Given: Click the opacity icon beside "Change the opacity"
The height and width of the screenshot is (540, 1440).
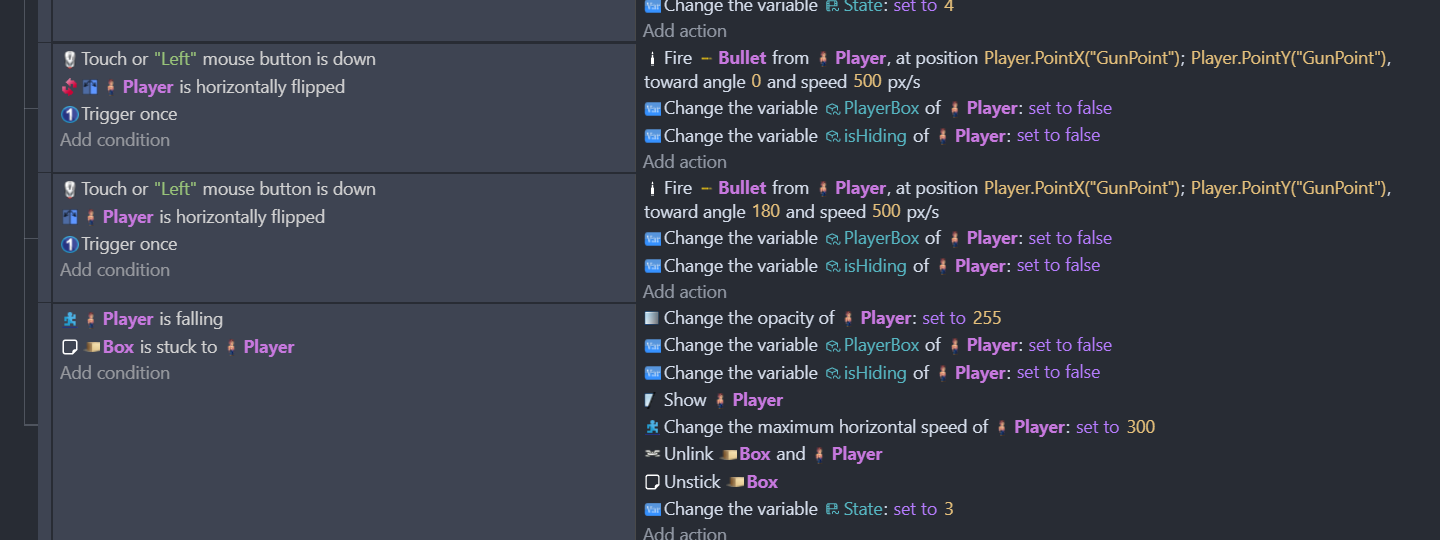Looking at the screenshot, I should (x=652, y=318).
